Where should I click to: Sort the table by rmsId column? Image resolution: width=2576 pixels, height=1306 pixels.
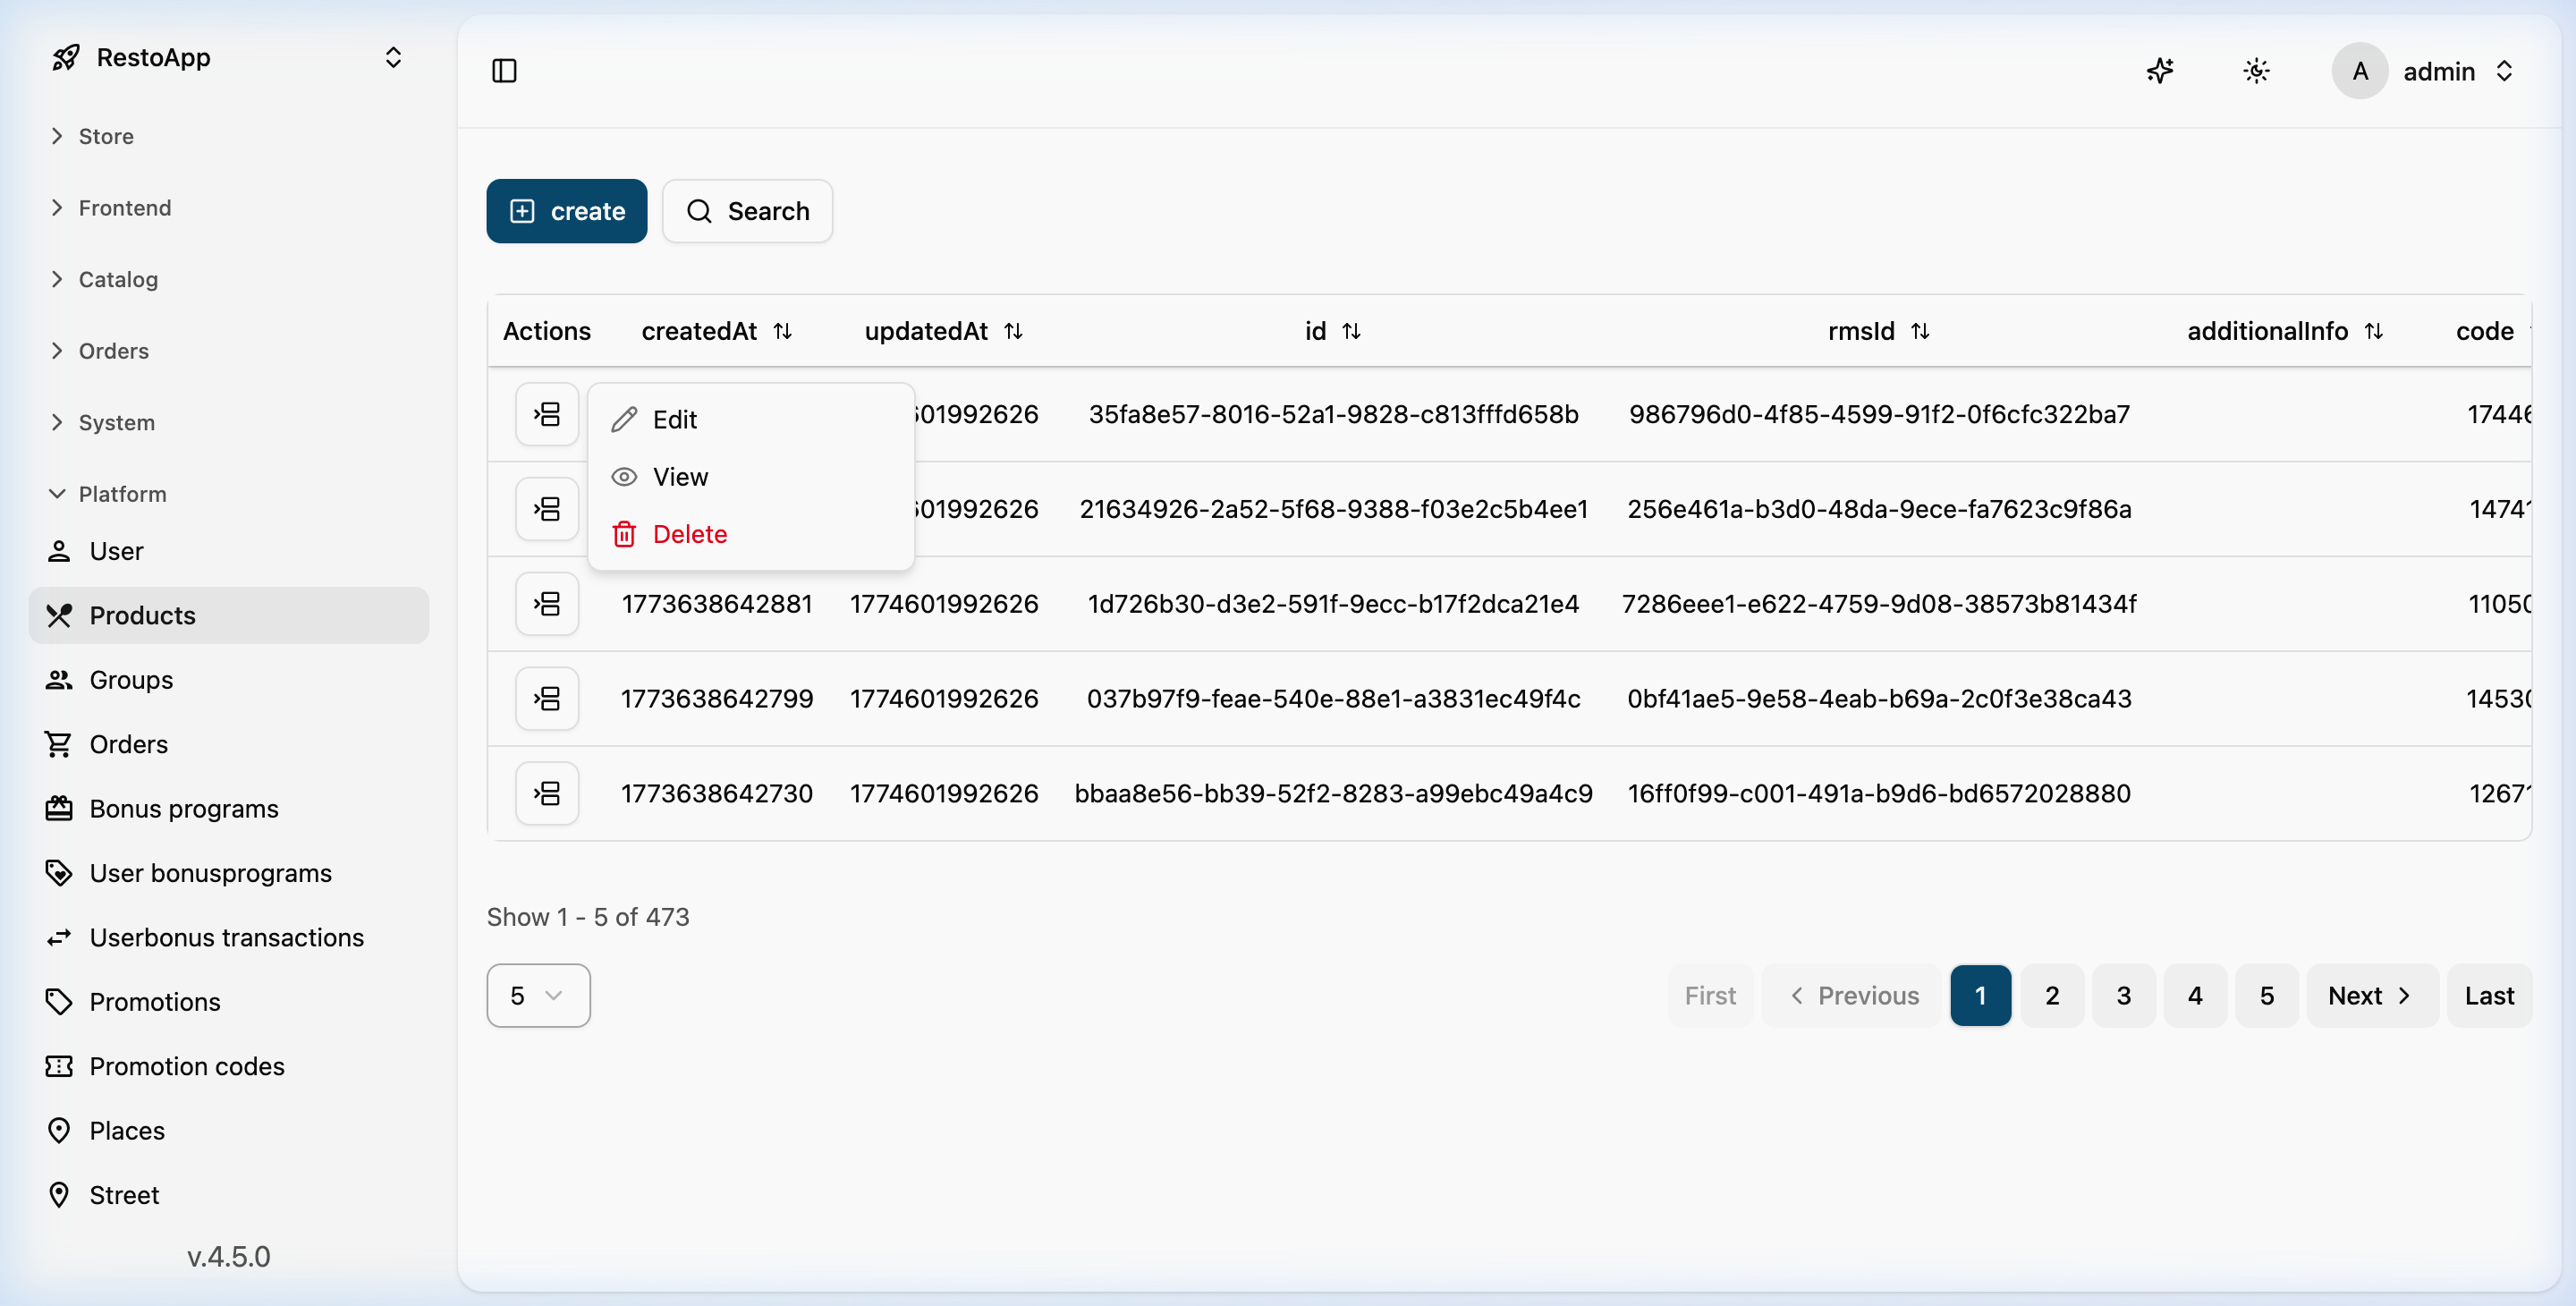point(1920,331)
